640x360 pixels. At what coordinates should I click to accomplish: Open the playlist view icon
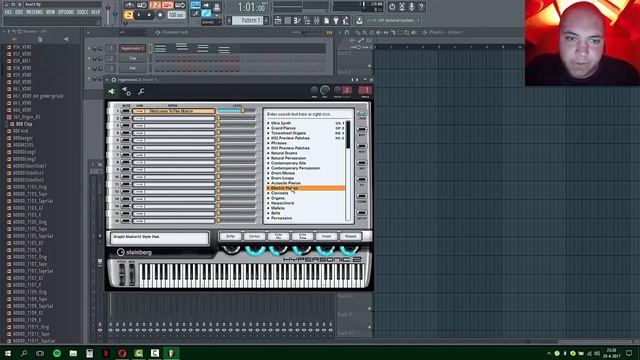pyautogui.click(x=278, y=20)
